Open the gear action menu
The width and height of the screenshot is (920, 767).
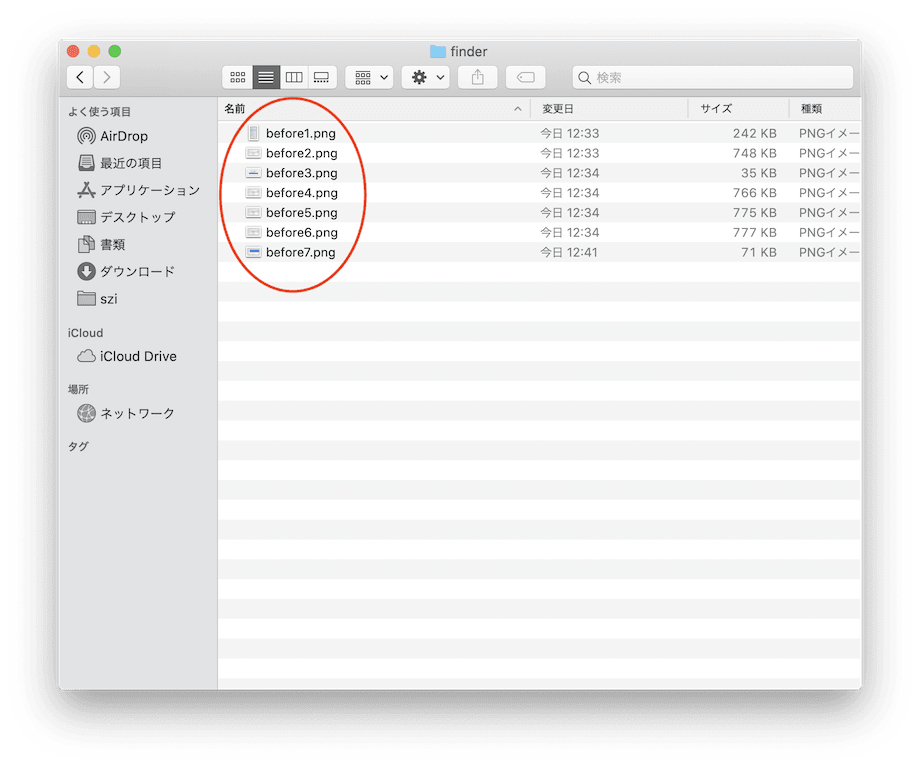pyautogui.click(x=425, y=77)
